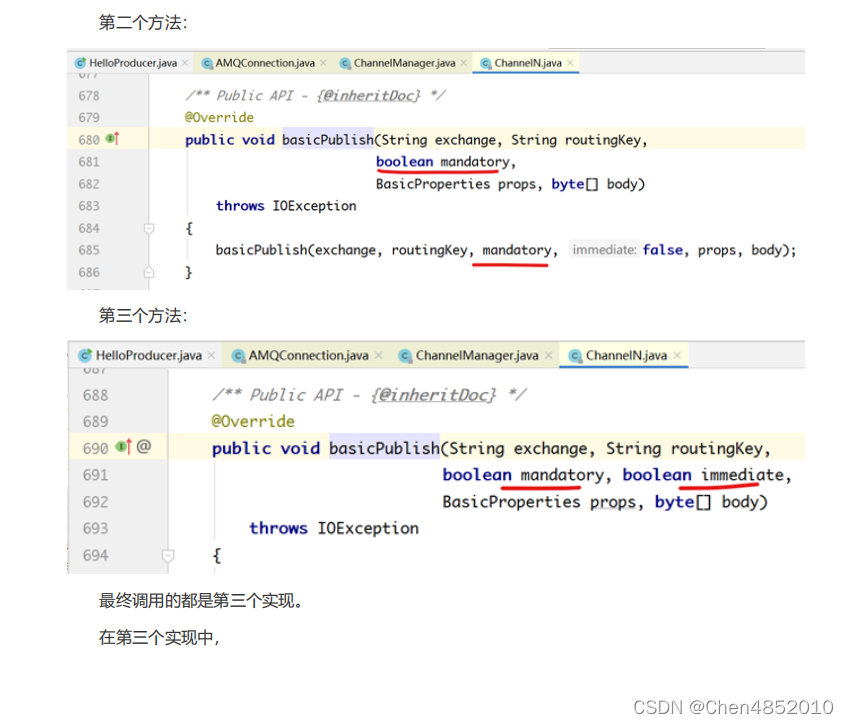Click the fold end marker on line 686

click(149, 272)
